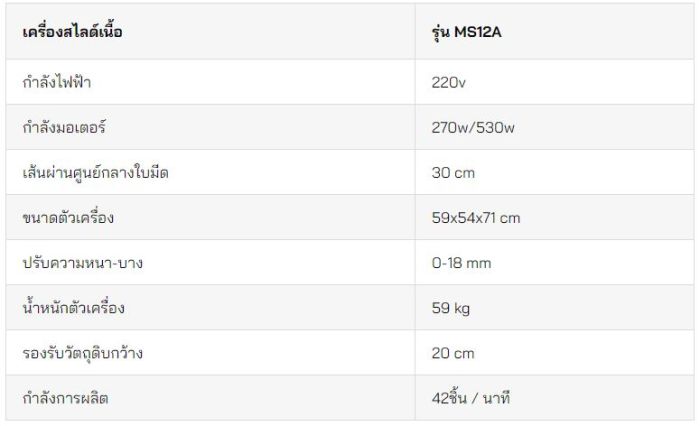
Task: Select the 59 kg weight value
Action: (451, 308)
